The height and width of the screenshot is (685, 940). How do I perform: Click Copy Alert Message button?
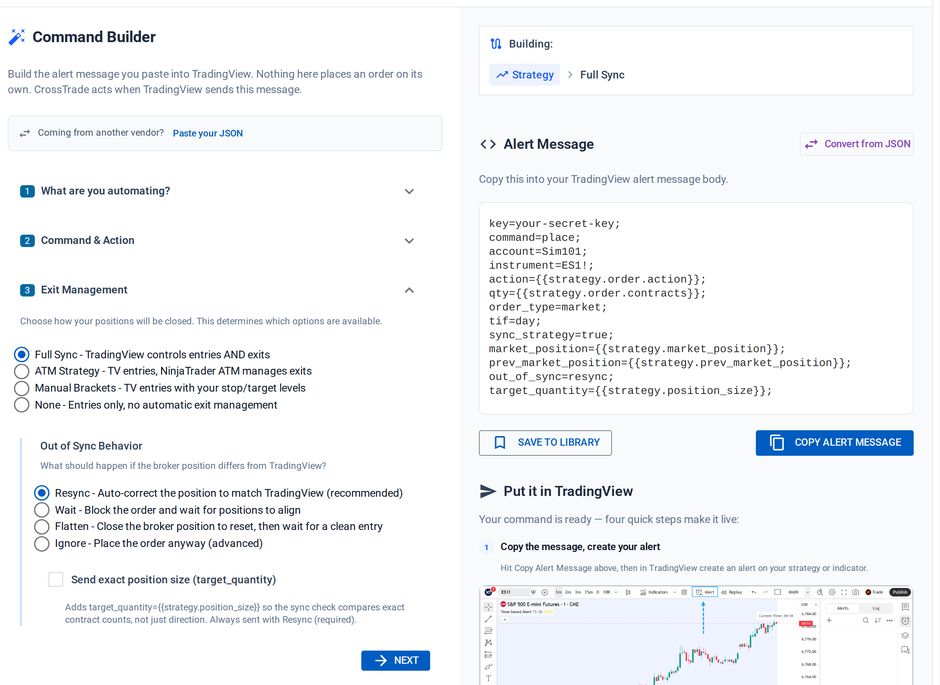point(834,442)
